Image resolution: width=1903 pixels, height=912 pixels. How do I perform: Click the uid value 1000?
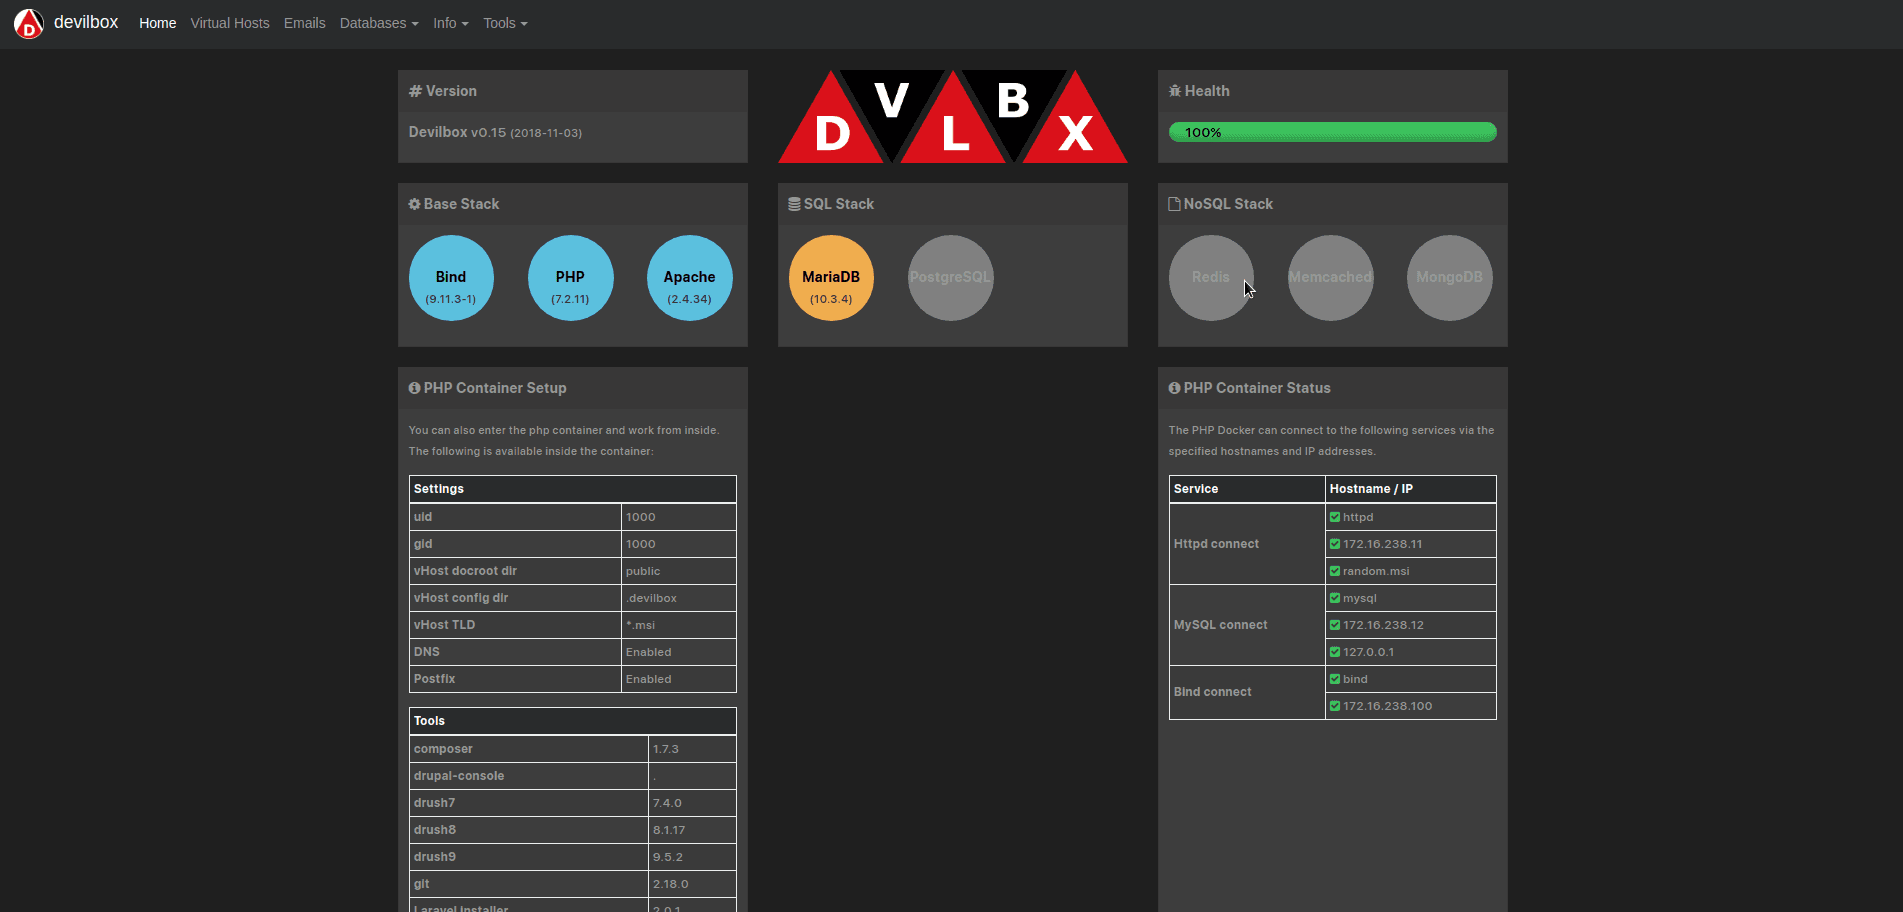(x=641, y=517)
